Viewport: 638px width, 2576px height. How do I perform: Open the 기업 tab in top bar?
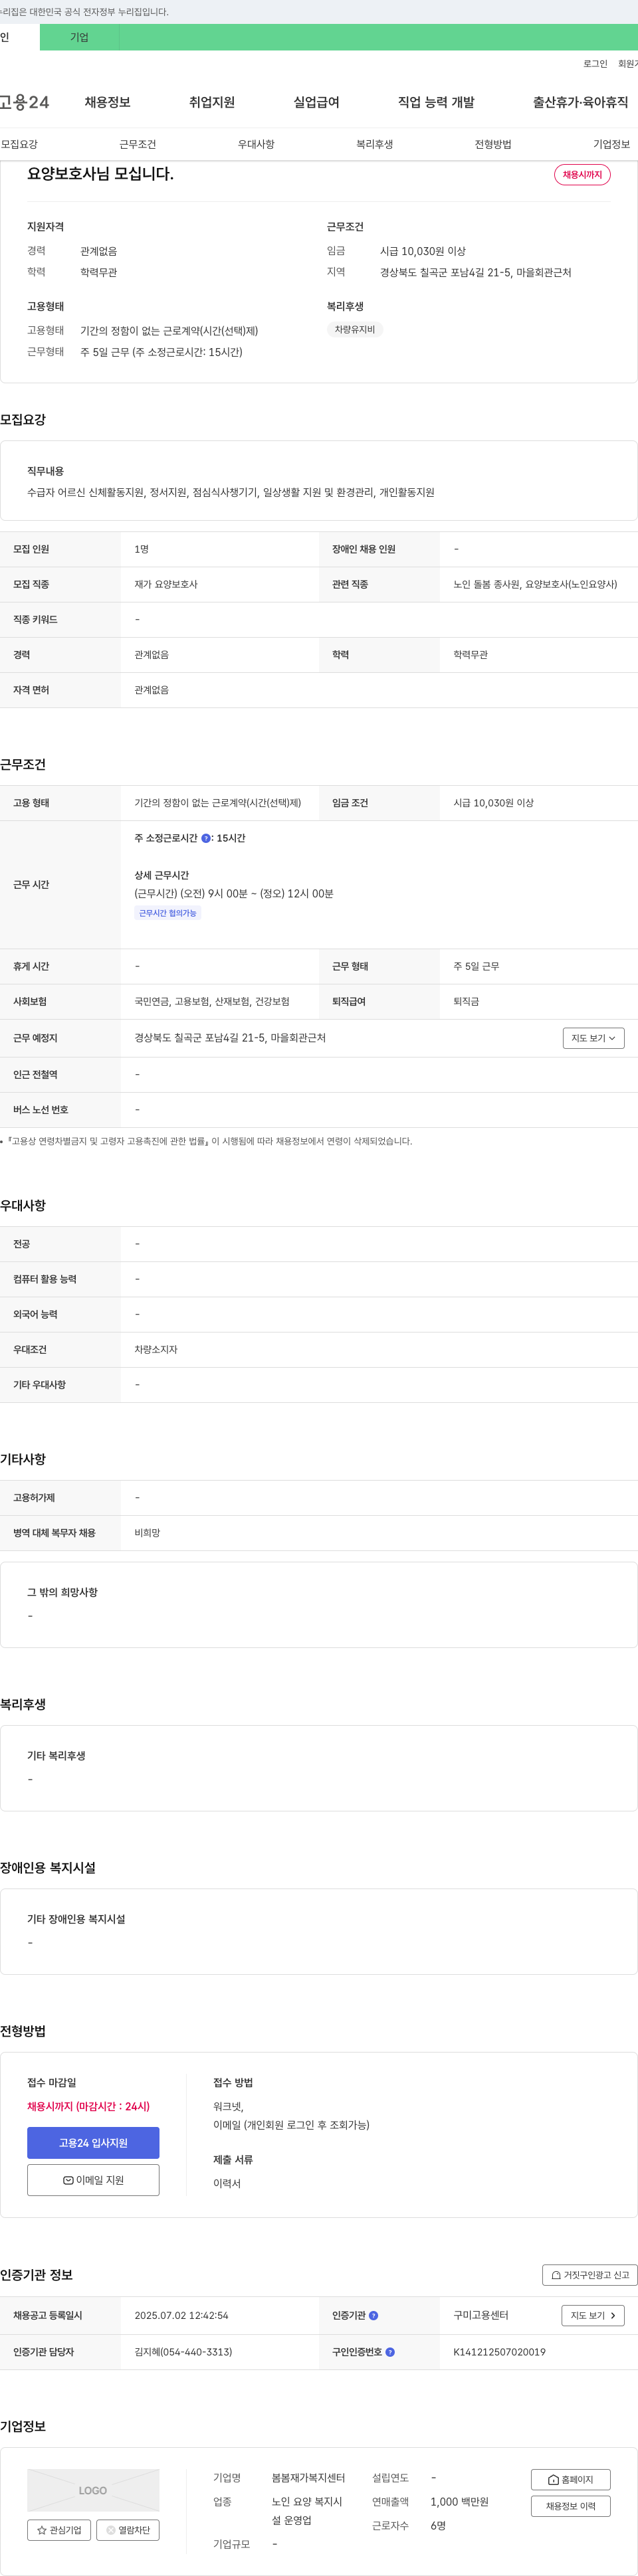click(79, 37)
